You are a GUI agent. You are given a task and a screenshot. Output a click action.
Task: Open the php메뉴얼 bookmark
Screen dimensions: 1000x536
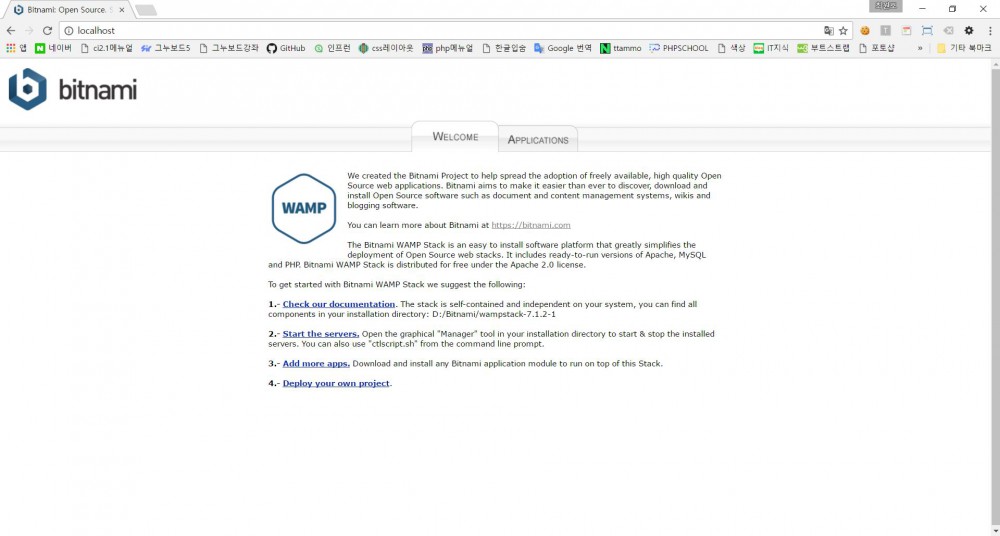(448, 48)
